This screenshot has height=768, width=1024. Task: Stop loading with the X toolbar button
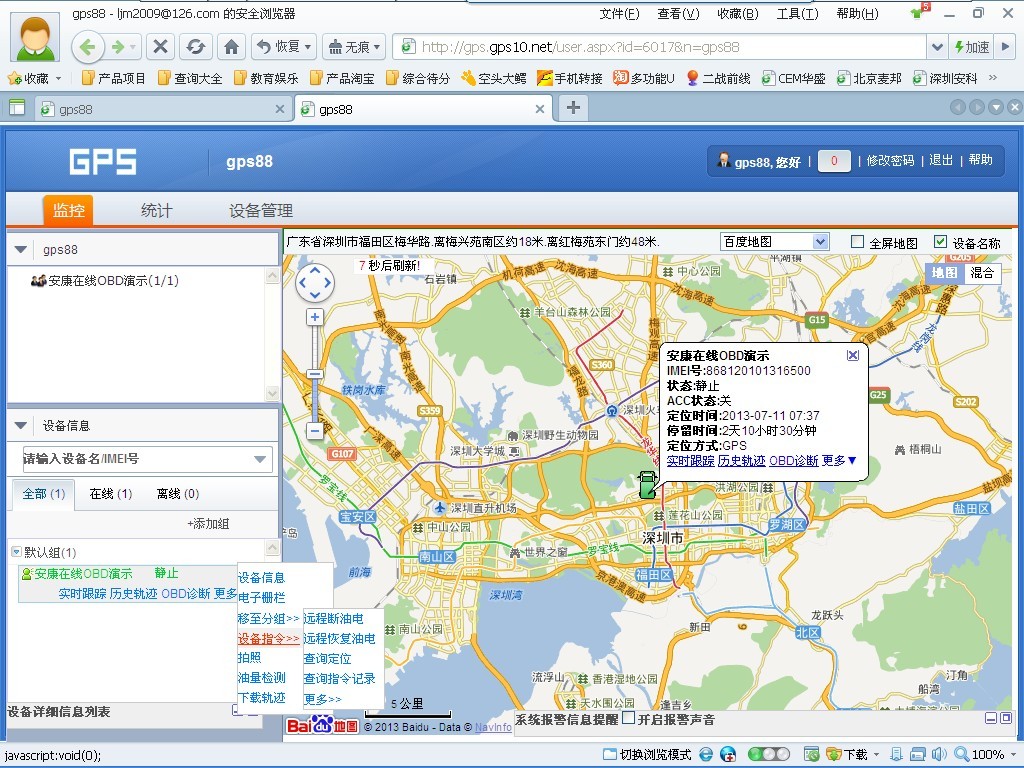click(160, 47)
